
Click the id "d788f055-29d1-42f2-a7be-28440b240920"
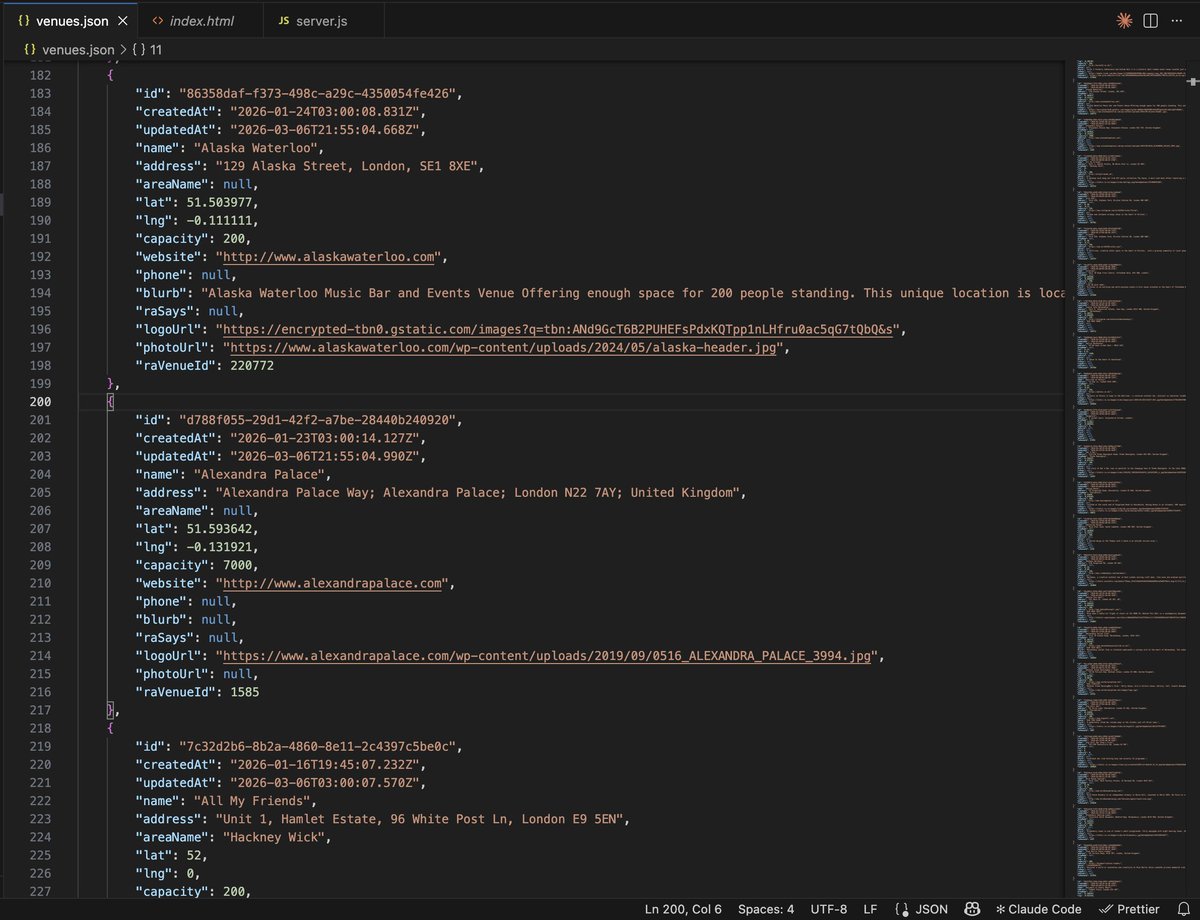[319, 420]
